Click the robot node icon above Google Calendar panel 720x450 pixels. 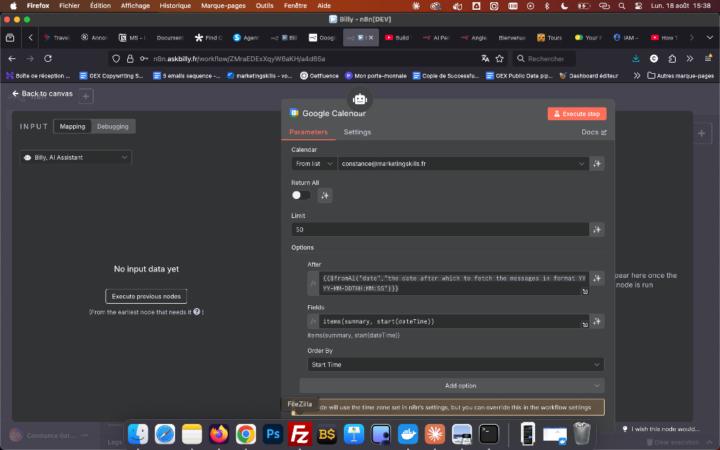pos(360,99)
